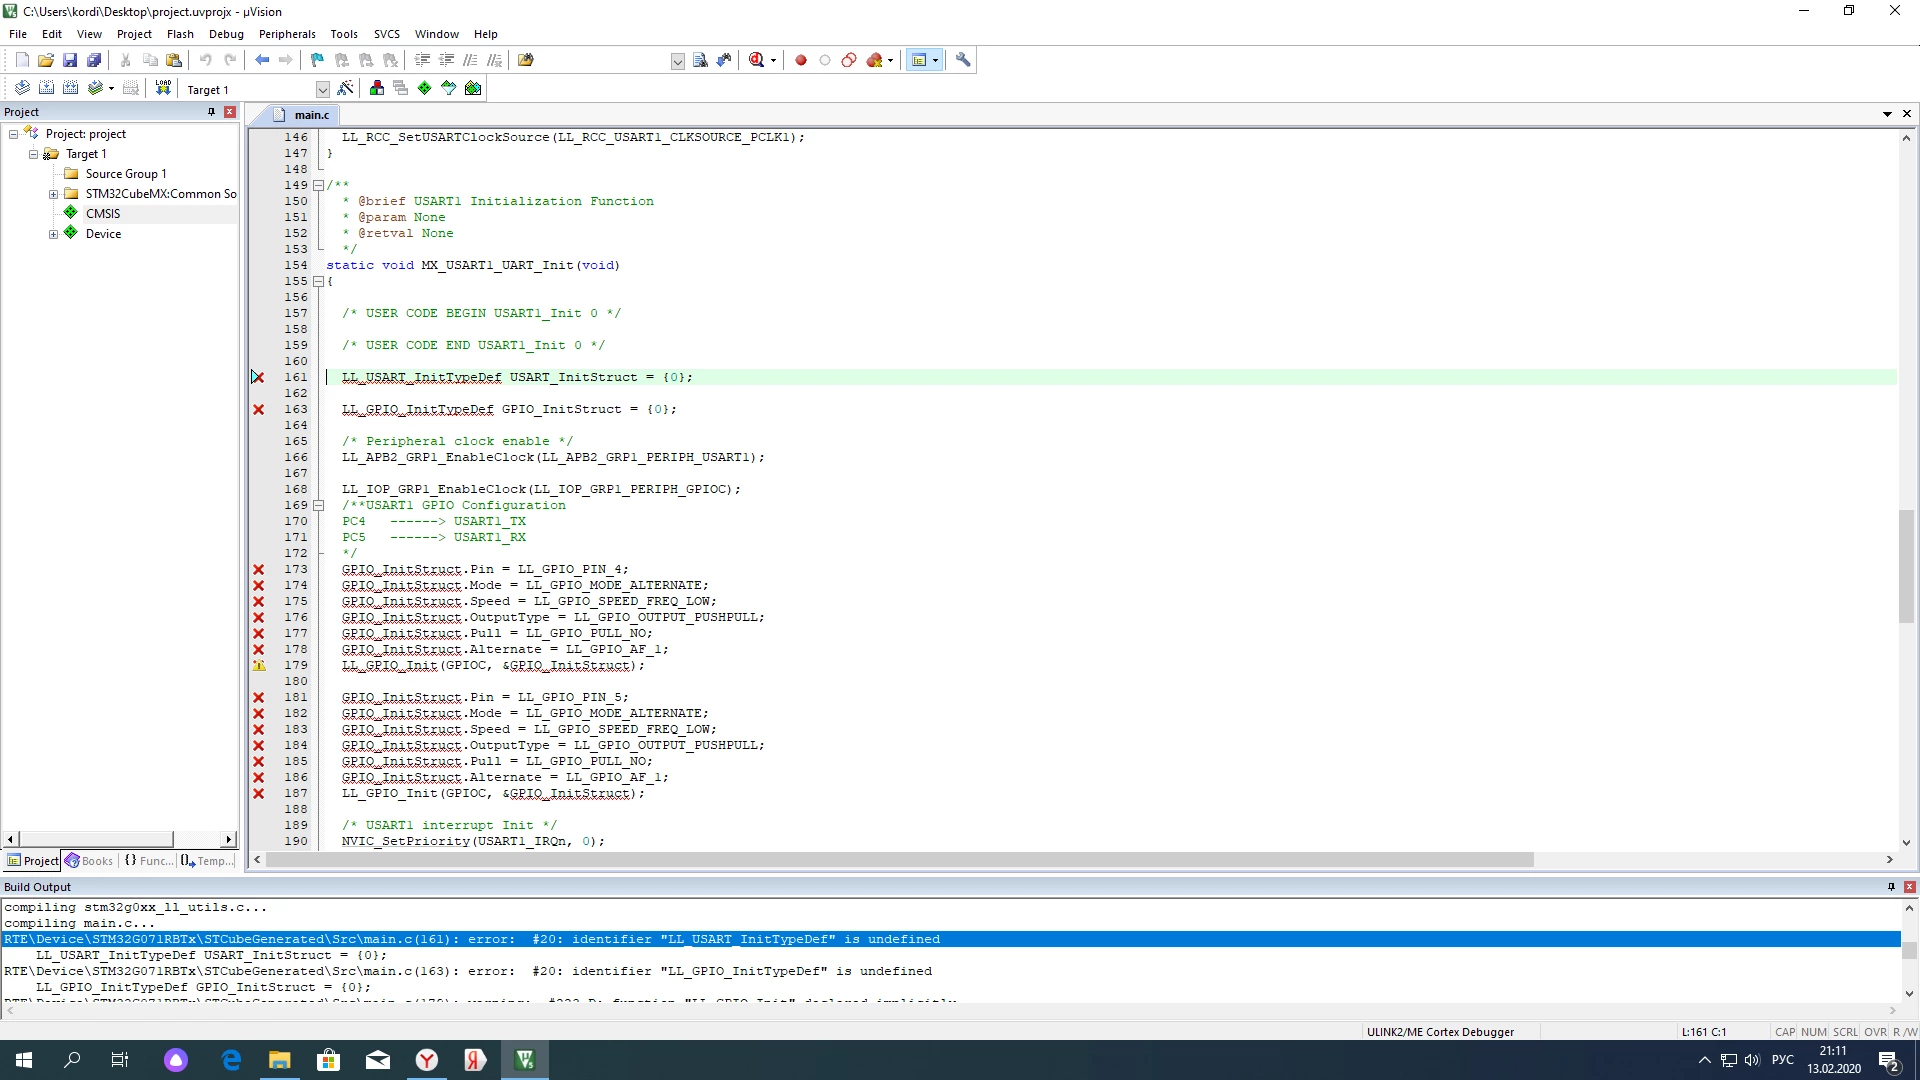The height and width of the screenshot is (1080, 1920).
Task: Open Options for Target (magic wand) icon
Action: tap(345, 88)
